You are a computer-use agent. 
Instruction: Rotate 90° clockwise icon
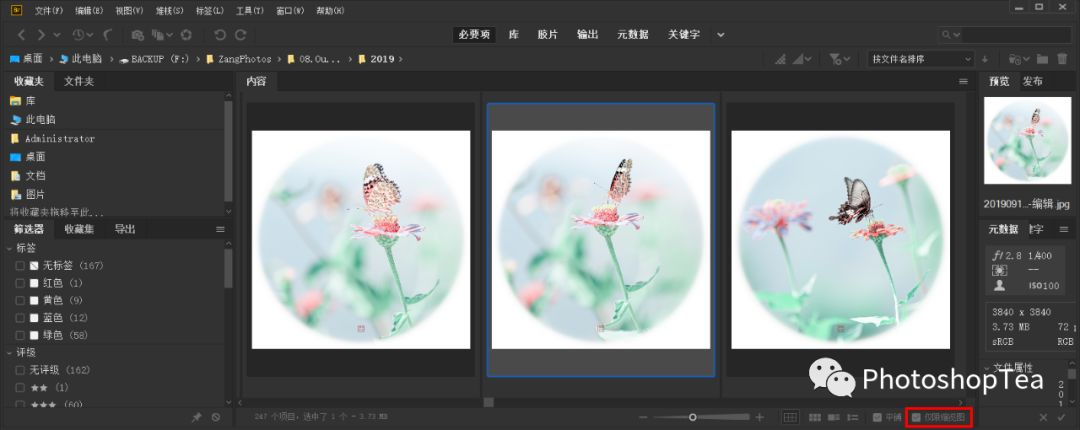[240, 34]
